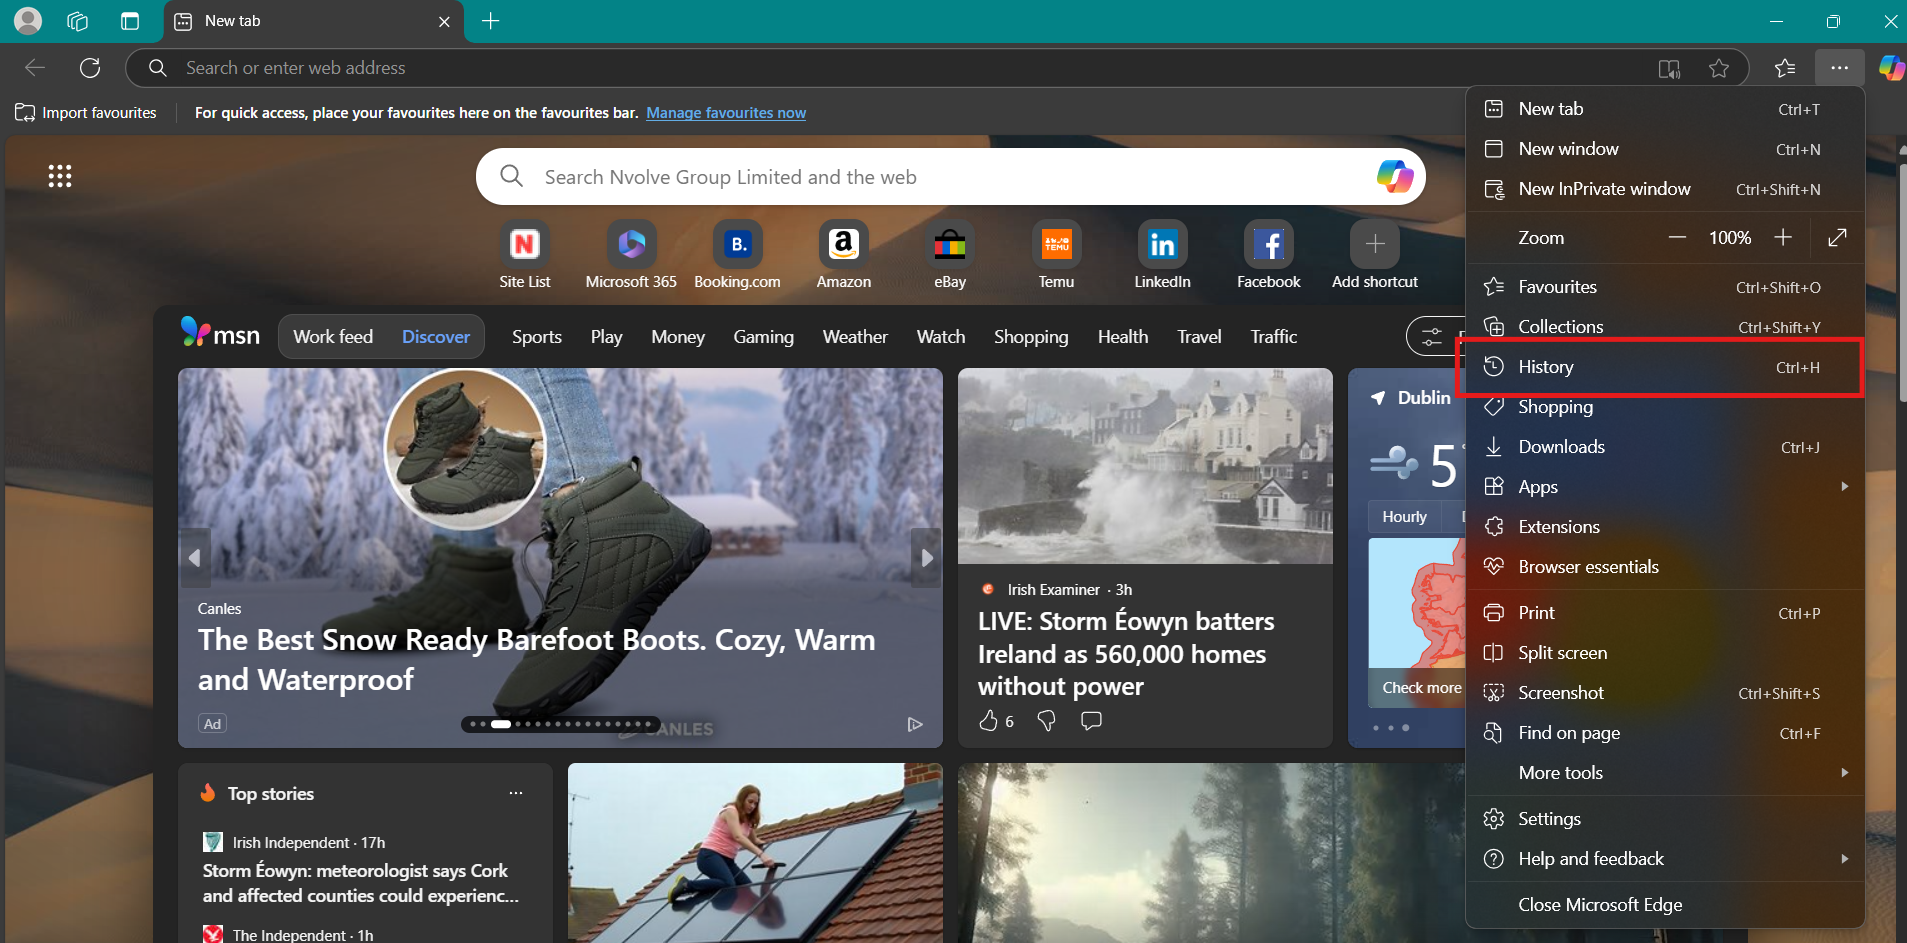Click Add shortcut plus tile
The image size is (1907, 943).
coord(1375,256)
